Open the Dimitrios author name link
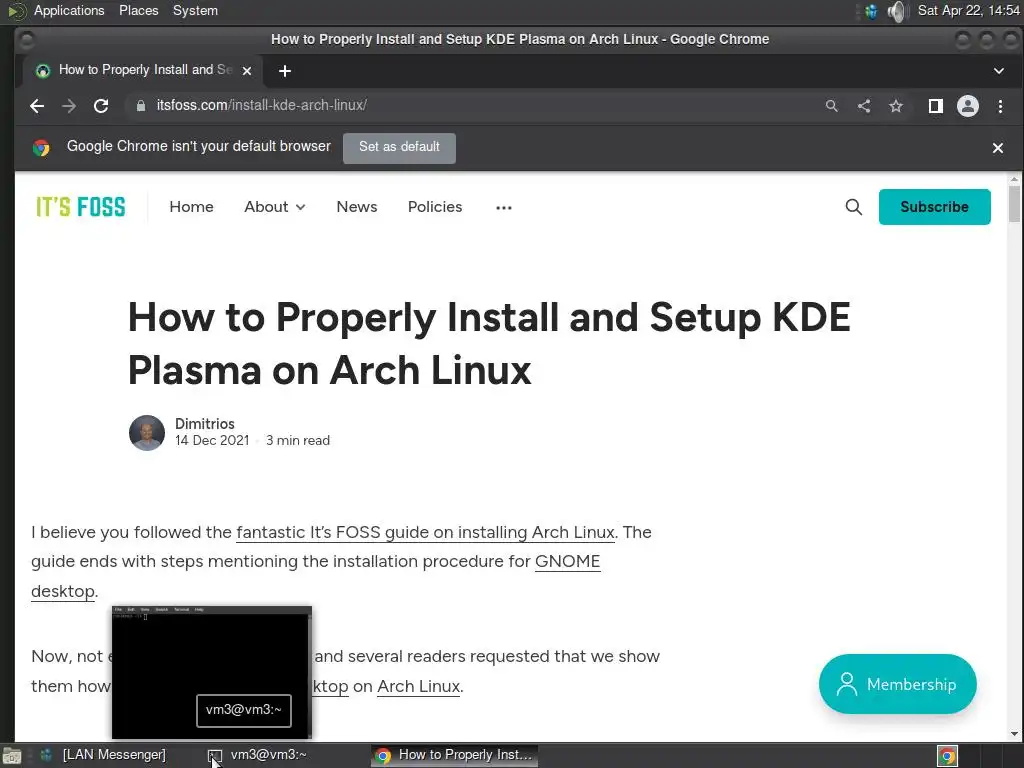The image size is (1024, 768). 204,423
